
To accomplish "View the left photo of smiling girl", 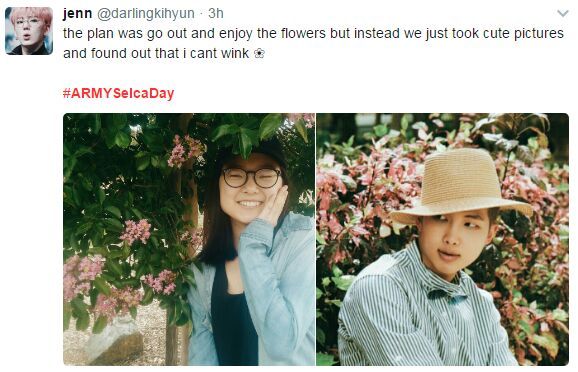I will coord(189,239).
